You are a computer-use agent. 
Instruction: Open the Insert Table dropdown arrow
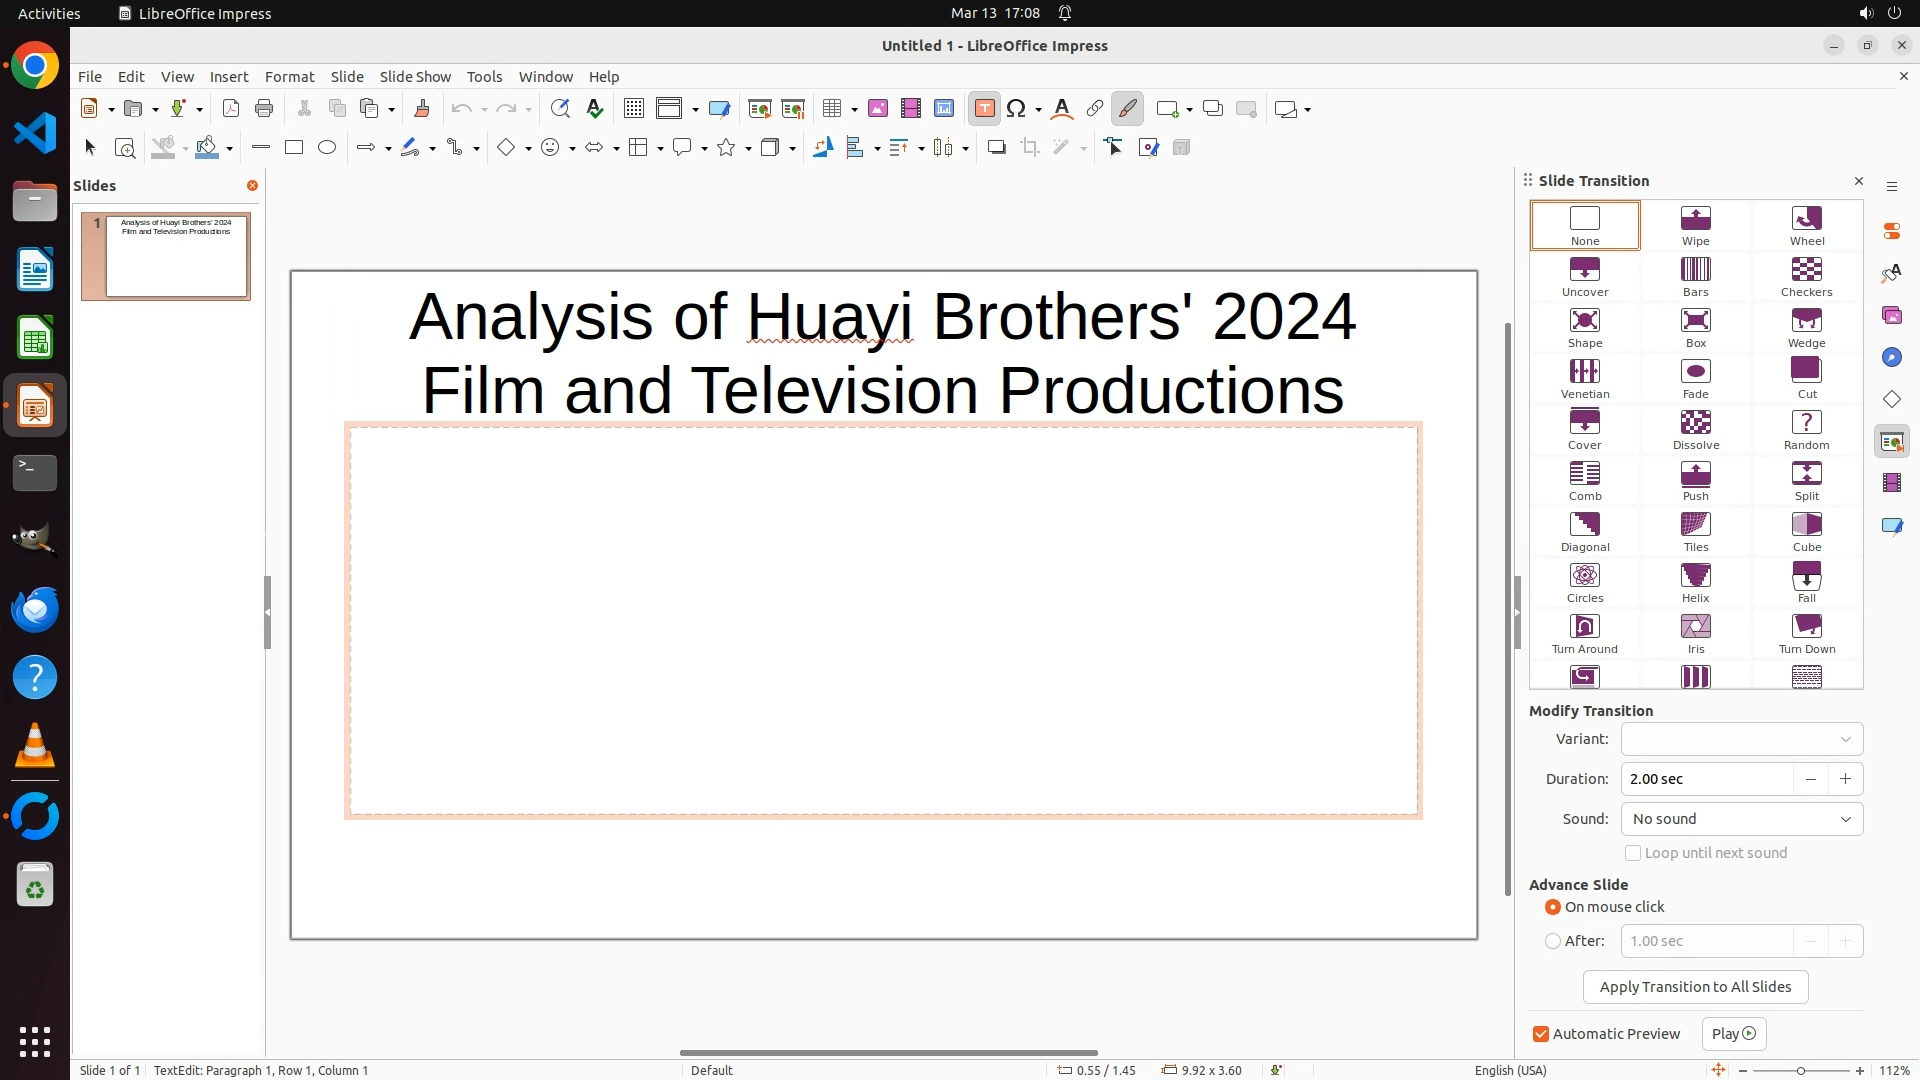point(854,109)
